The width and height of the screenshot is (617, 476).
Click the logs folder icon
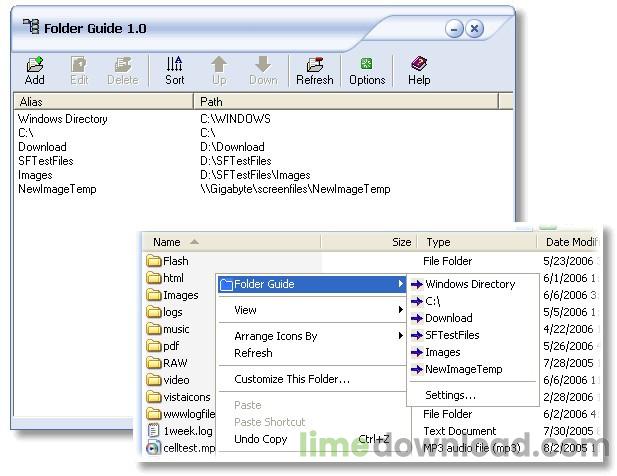coord(154,312)
